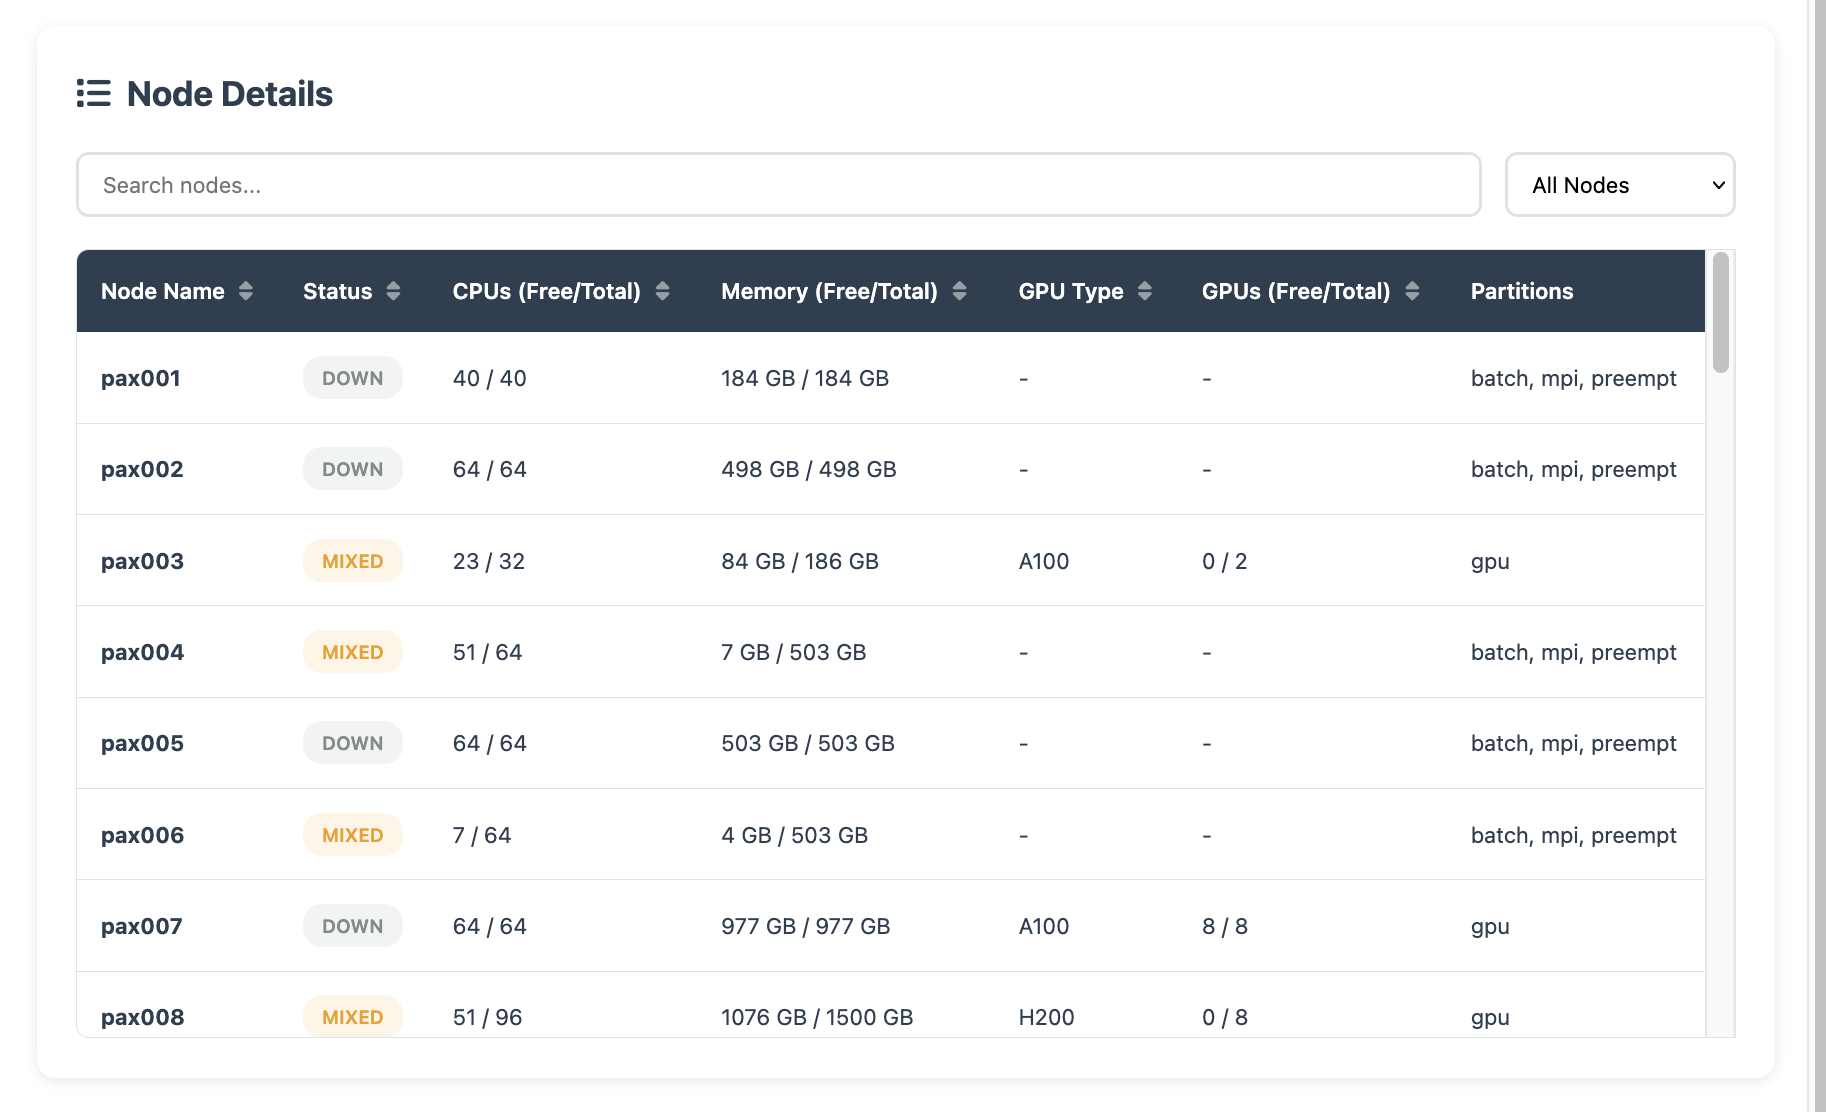Click the A100 GPU type for pax007
Viewport: 1826px width, 1112px height.
click(1043, 926)
